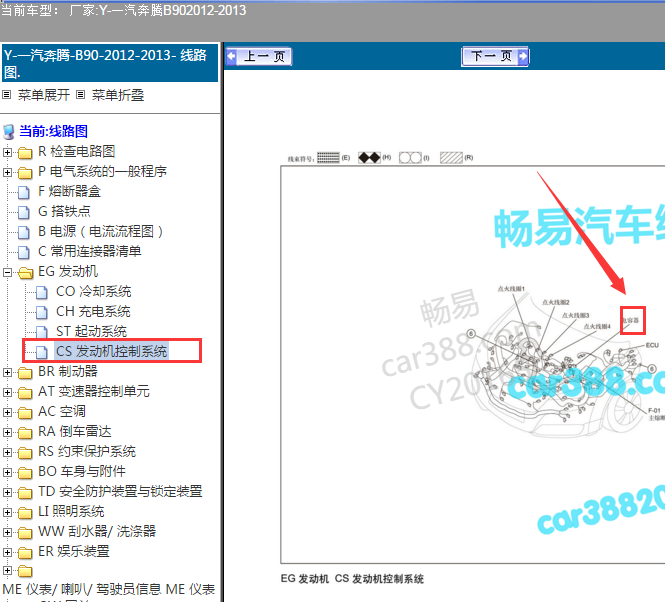Click the 点火线圈1 label in the diagram
665x602 pixels.
(511, 289)
